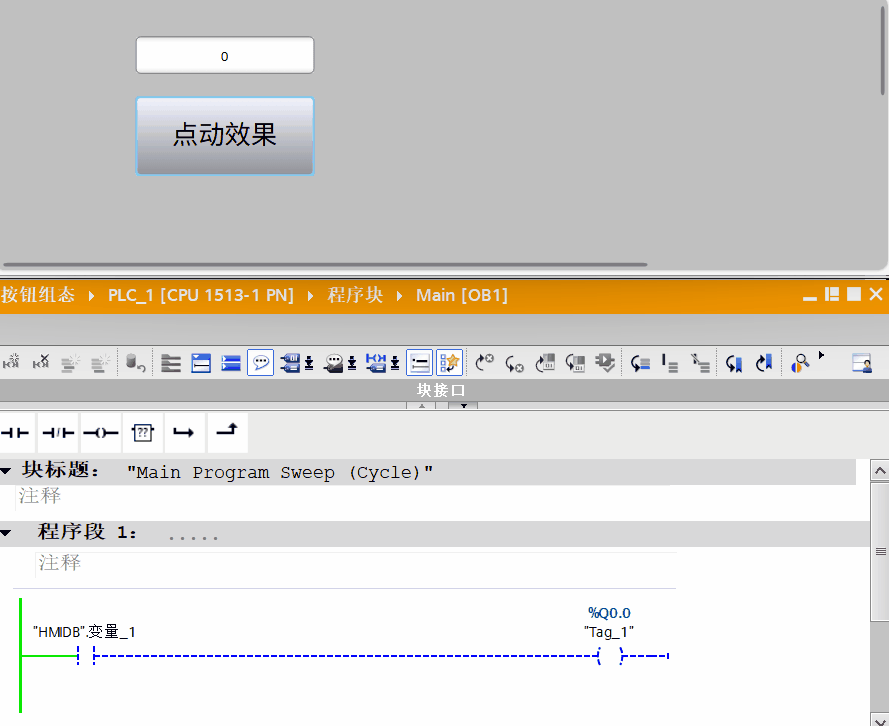Toggle network comments speech bubble button
Viewport: 889px width, 726px height.
260,363
